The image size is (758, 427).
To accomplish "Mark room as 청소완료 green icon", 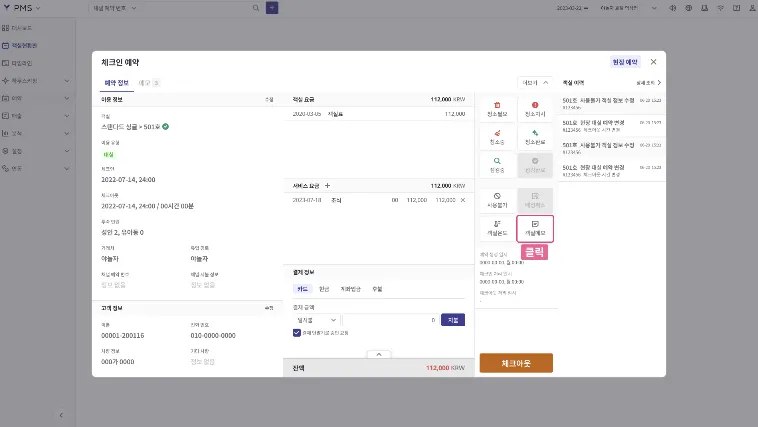I will (x=535, y=137).
